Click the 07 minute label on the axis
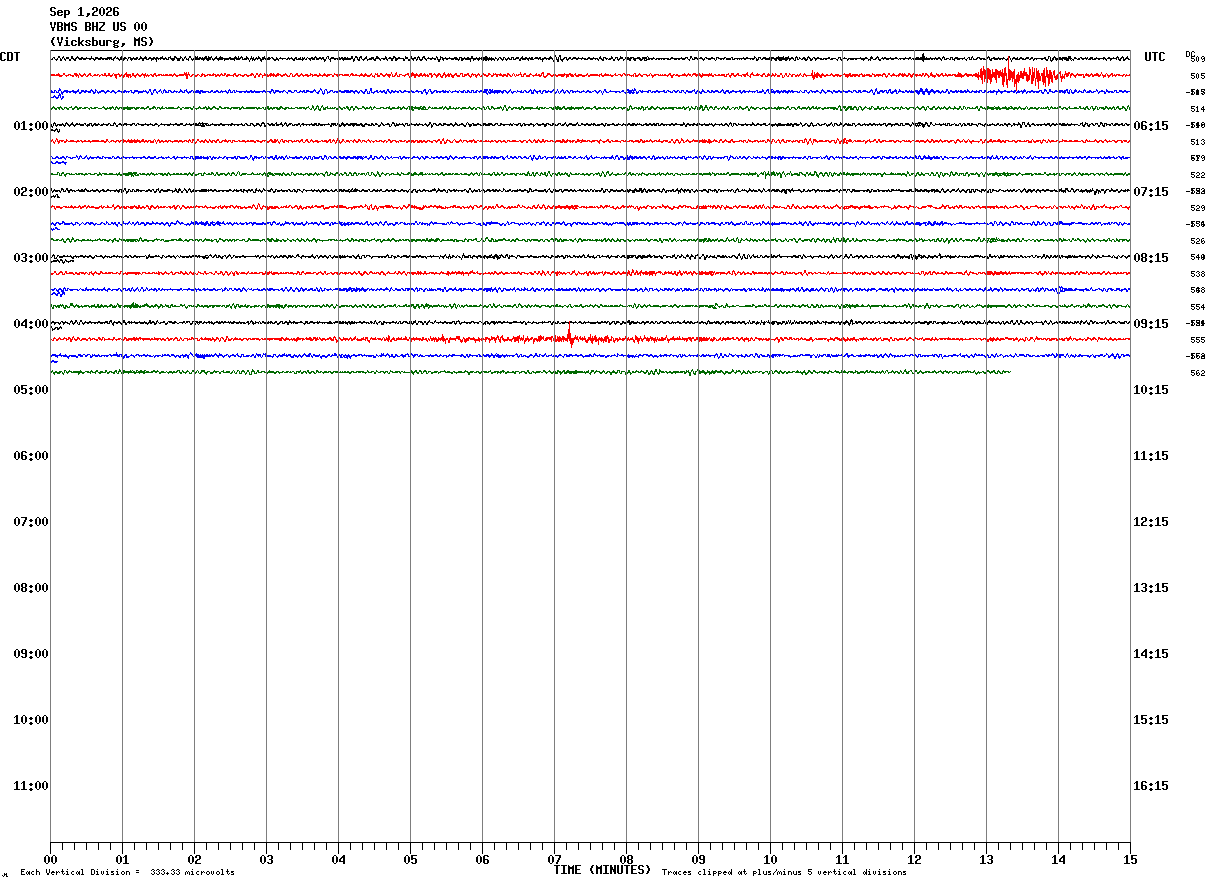 554,860
